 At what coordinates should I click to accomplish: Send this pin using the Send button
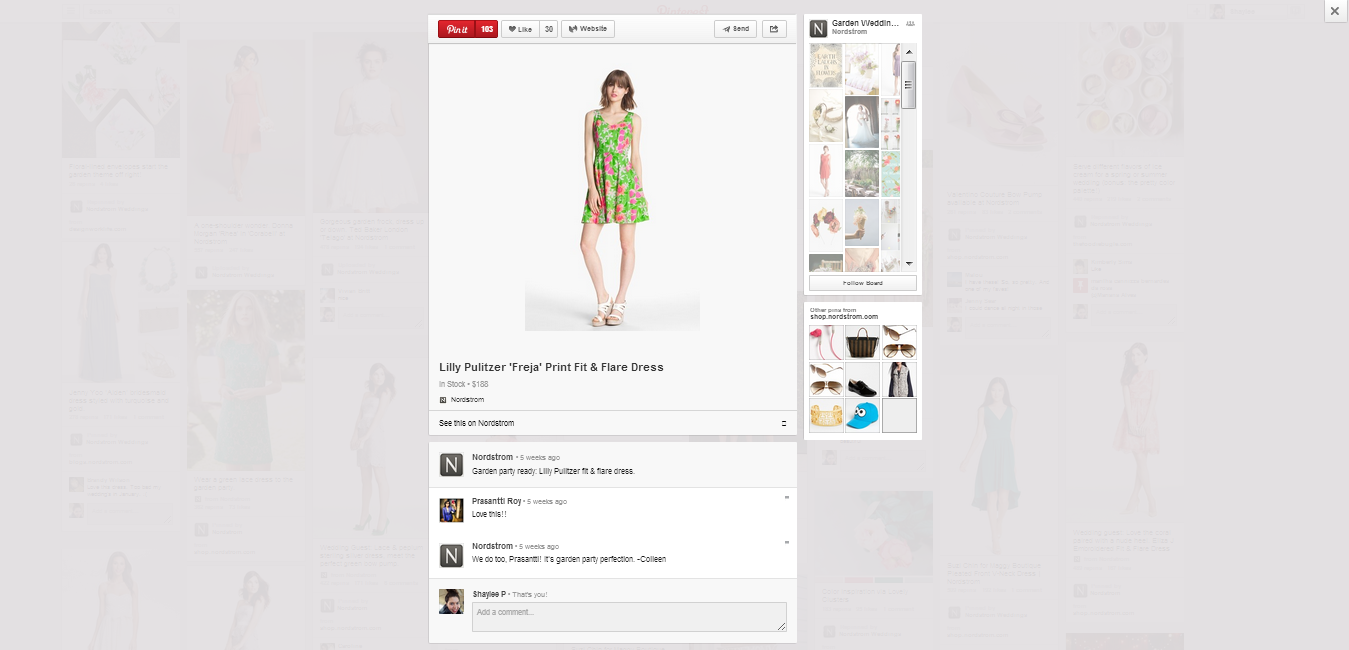[735, 29]
